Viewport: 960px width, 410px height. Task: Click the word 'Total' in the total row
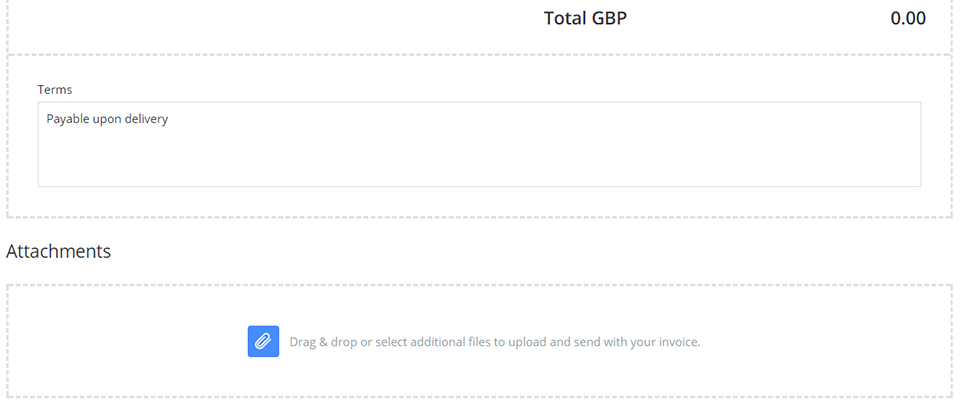[565, 18]
